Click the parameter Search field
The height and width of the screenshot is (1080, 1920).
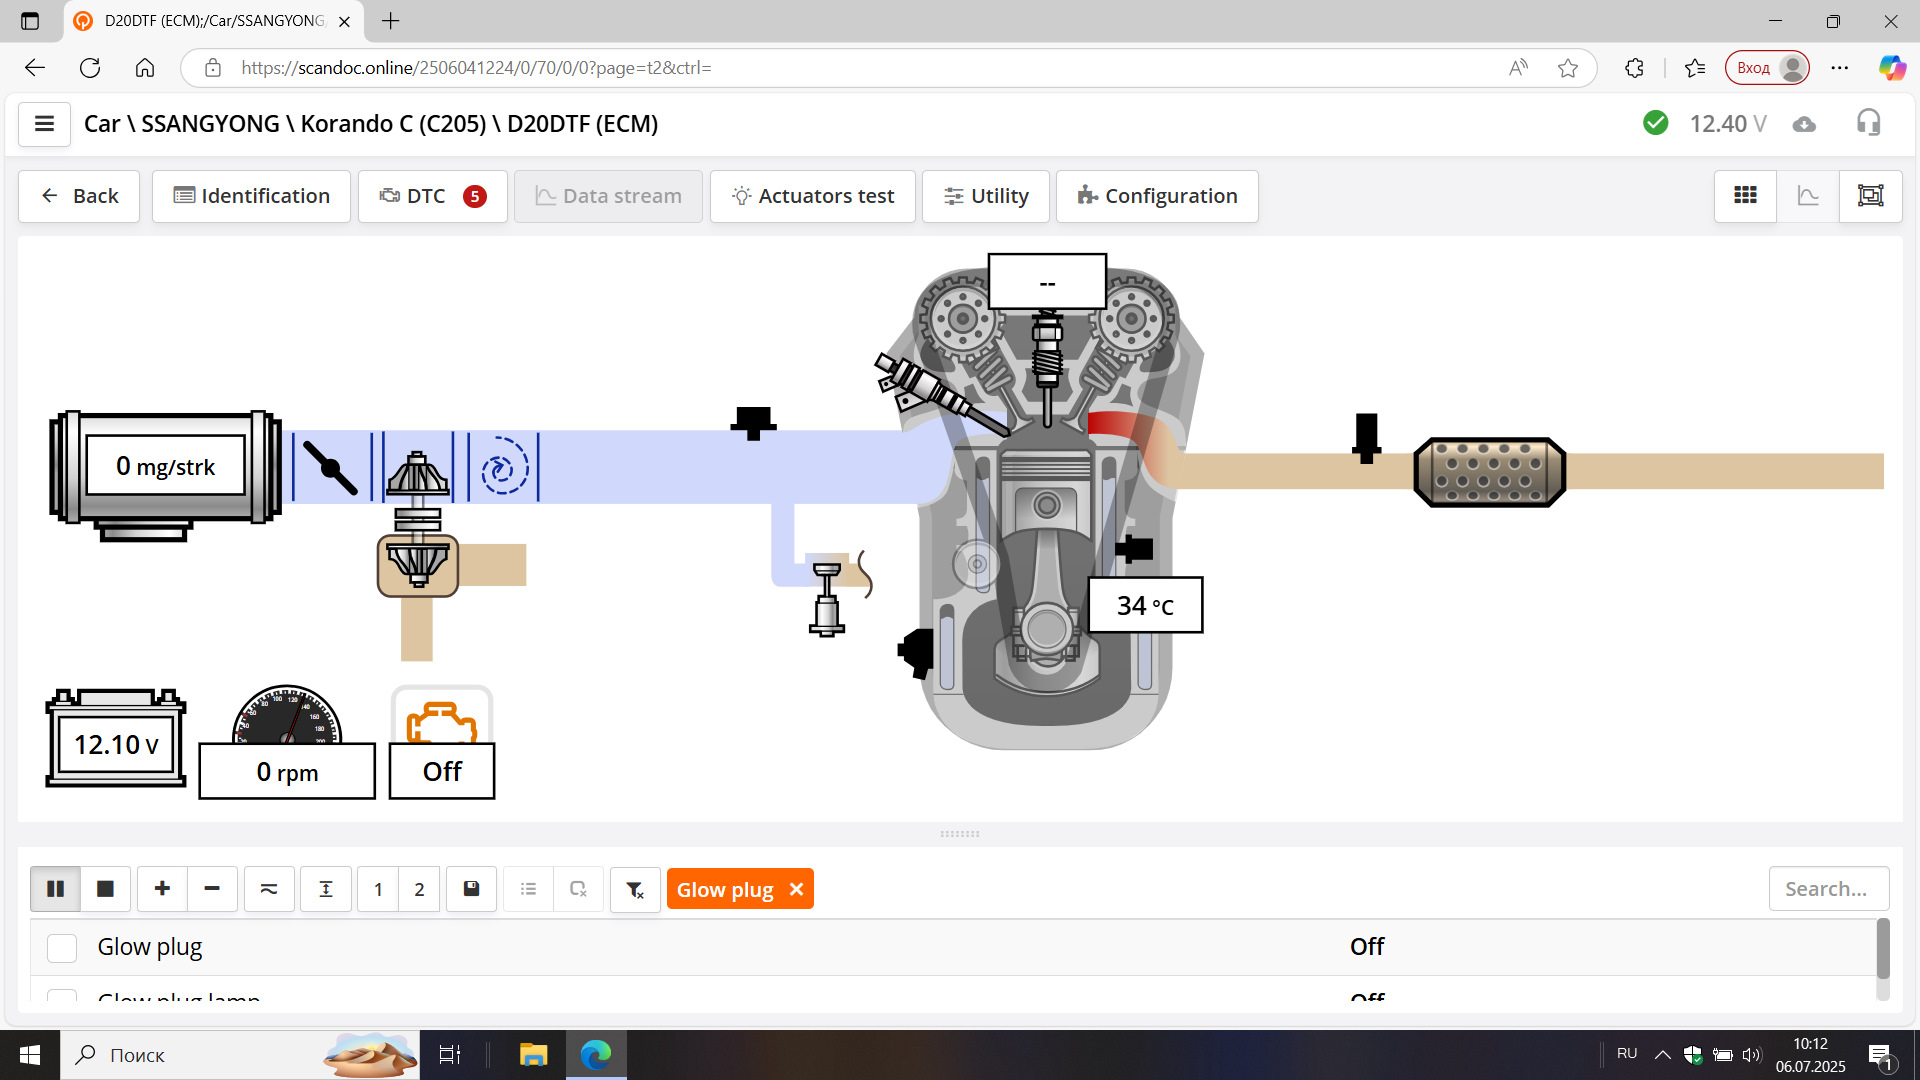(1828, 889)
